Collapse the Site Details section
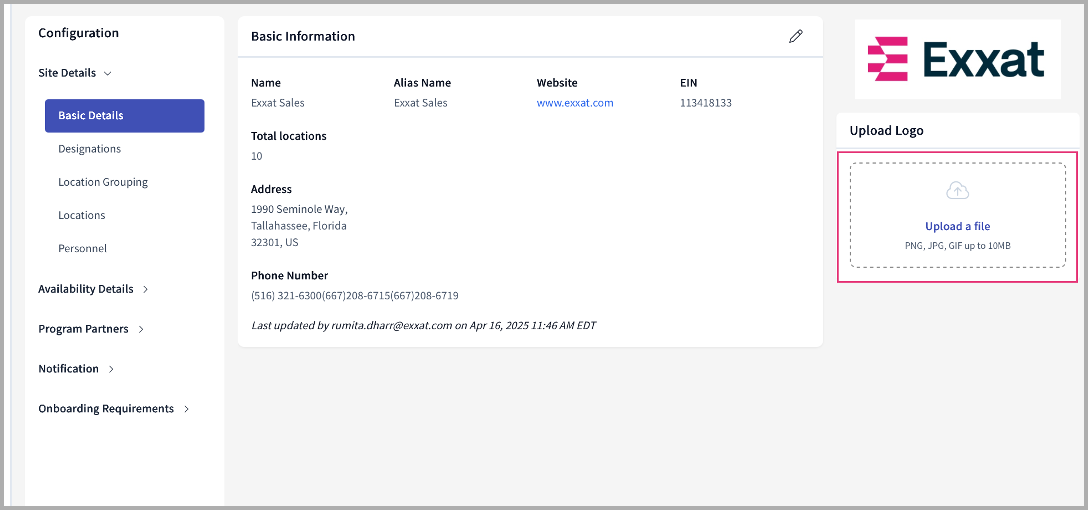This screenshot has height=510, width=1088. [75, 73]
